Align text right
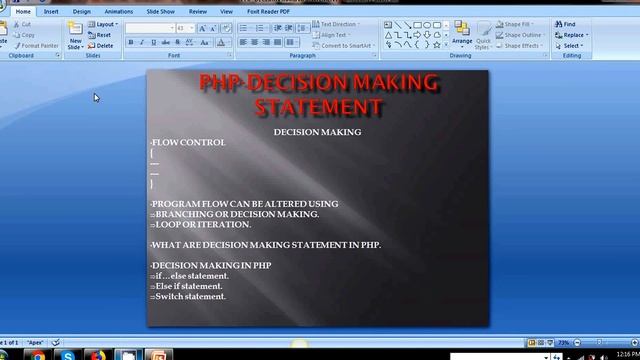Screen dimensions: 640x360 click(266, 42)
